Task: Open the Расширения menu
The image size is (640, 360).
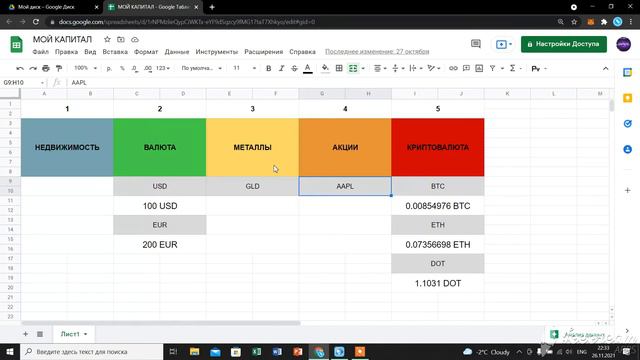Action: [x=264, y=52]
